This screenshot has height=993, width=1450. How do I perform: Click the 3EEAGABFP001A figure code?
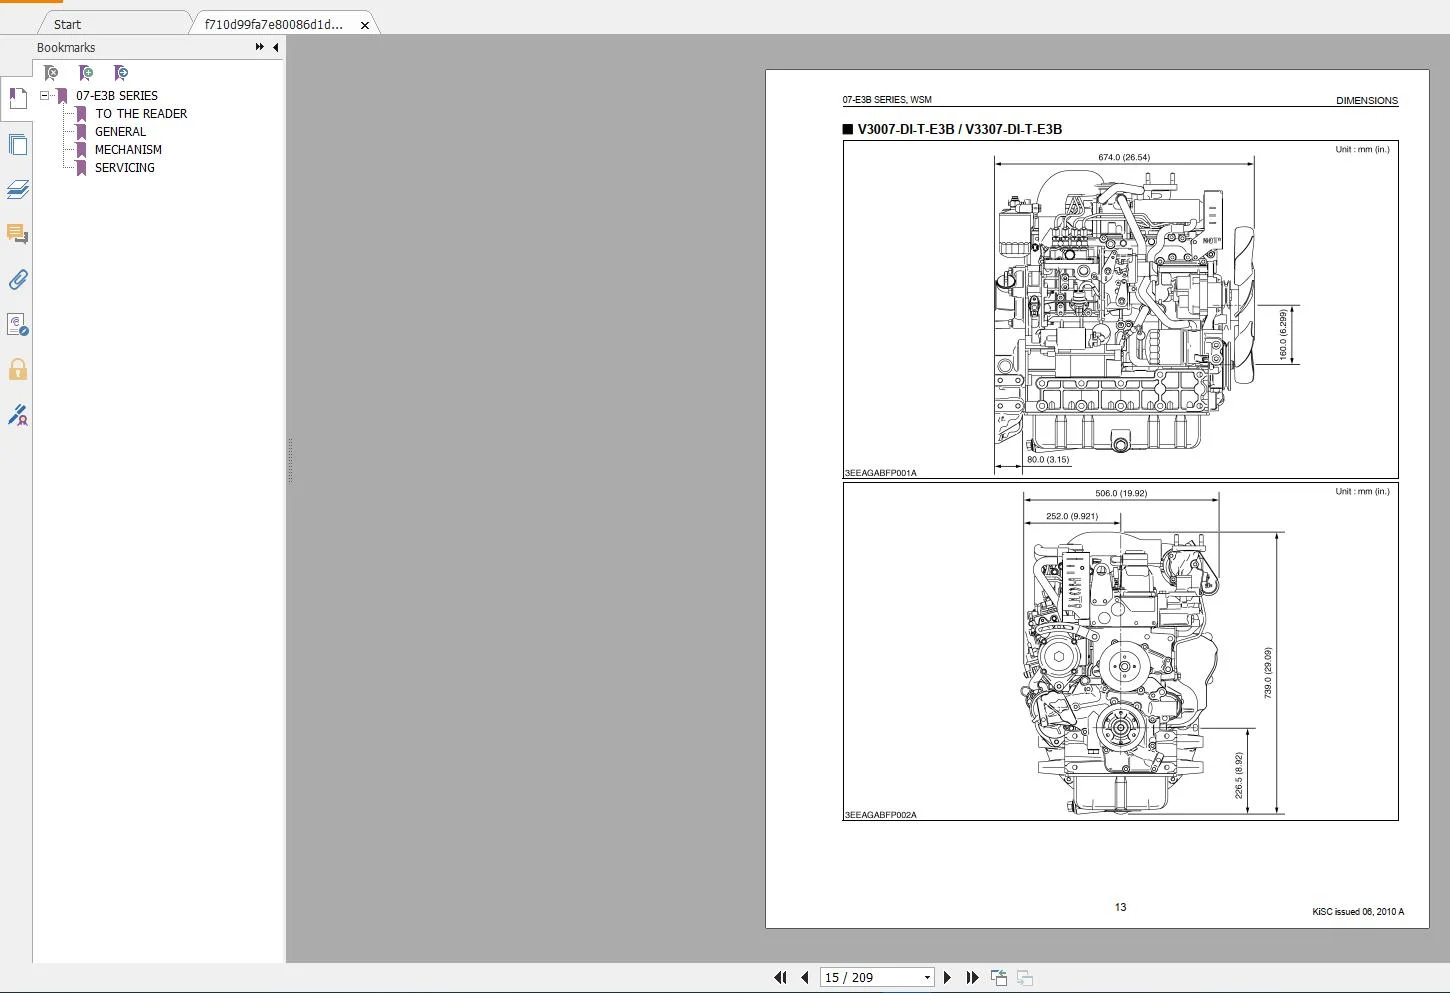tap(881, 473)
